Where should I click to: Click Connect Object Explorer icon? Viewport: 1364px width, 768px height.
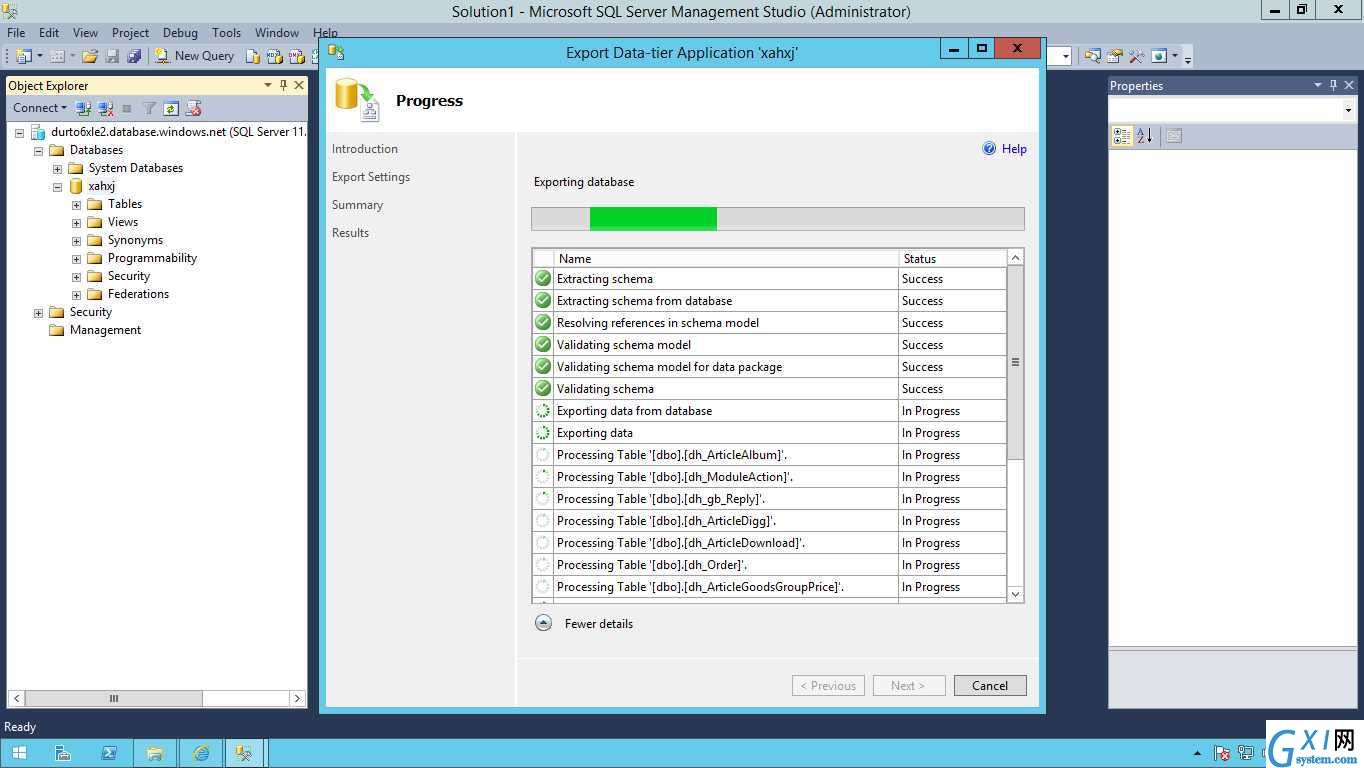tap(83, 108)
